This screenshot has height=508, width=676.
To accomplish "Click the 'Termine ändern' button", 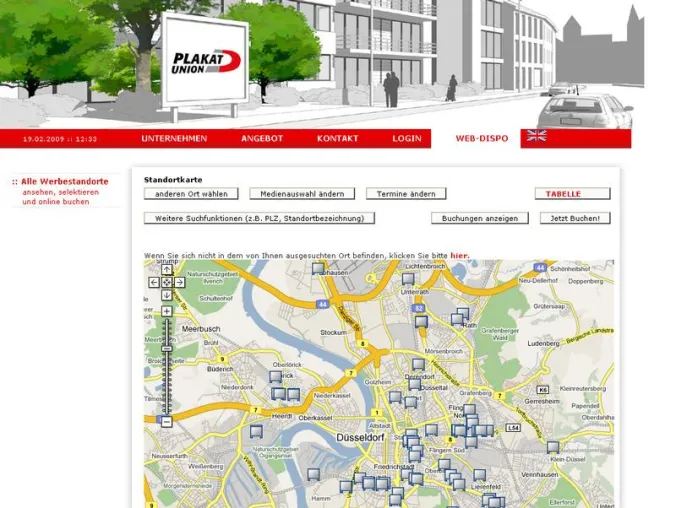I will (406, 194).
